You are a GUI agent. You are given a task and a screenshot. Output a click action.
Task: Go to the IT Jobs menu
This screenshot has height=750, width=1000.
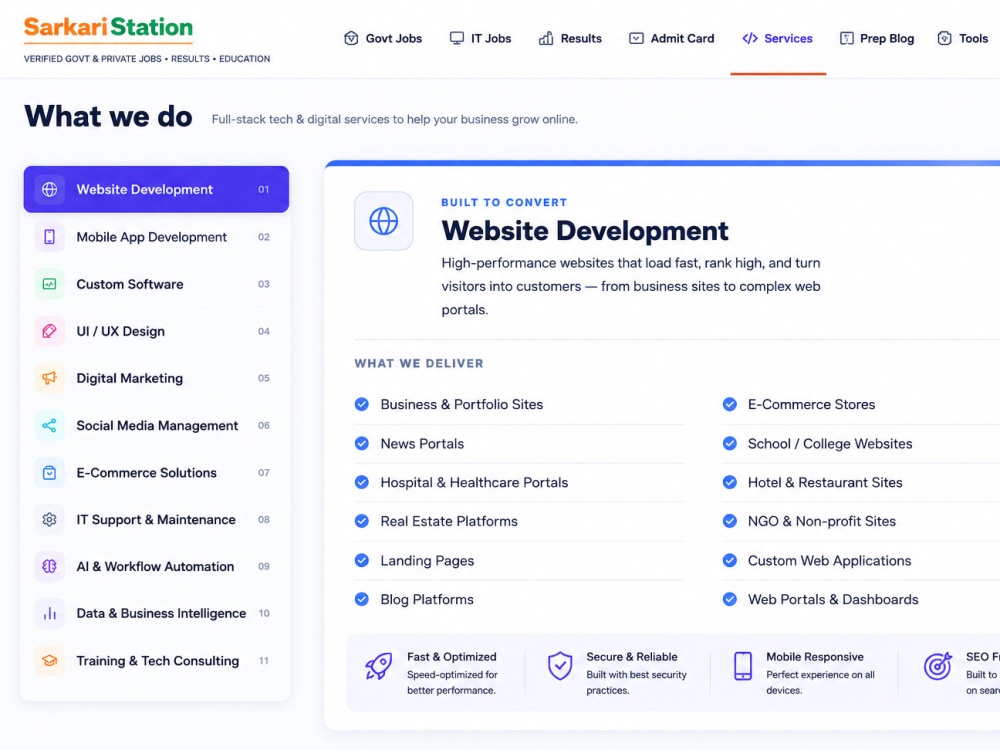coord(480,38)
